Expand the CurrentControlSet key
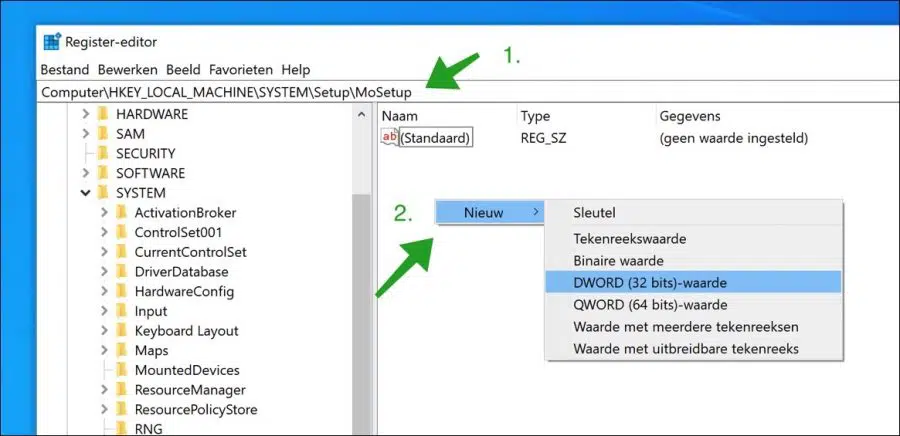This screenshot has height=436, width=900. (104, 252)
